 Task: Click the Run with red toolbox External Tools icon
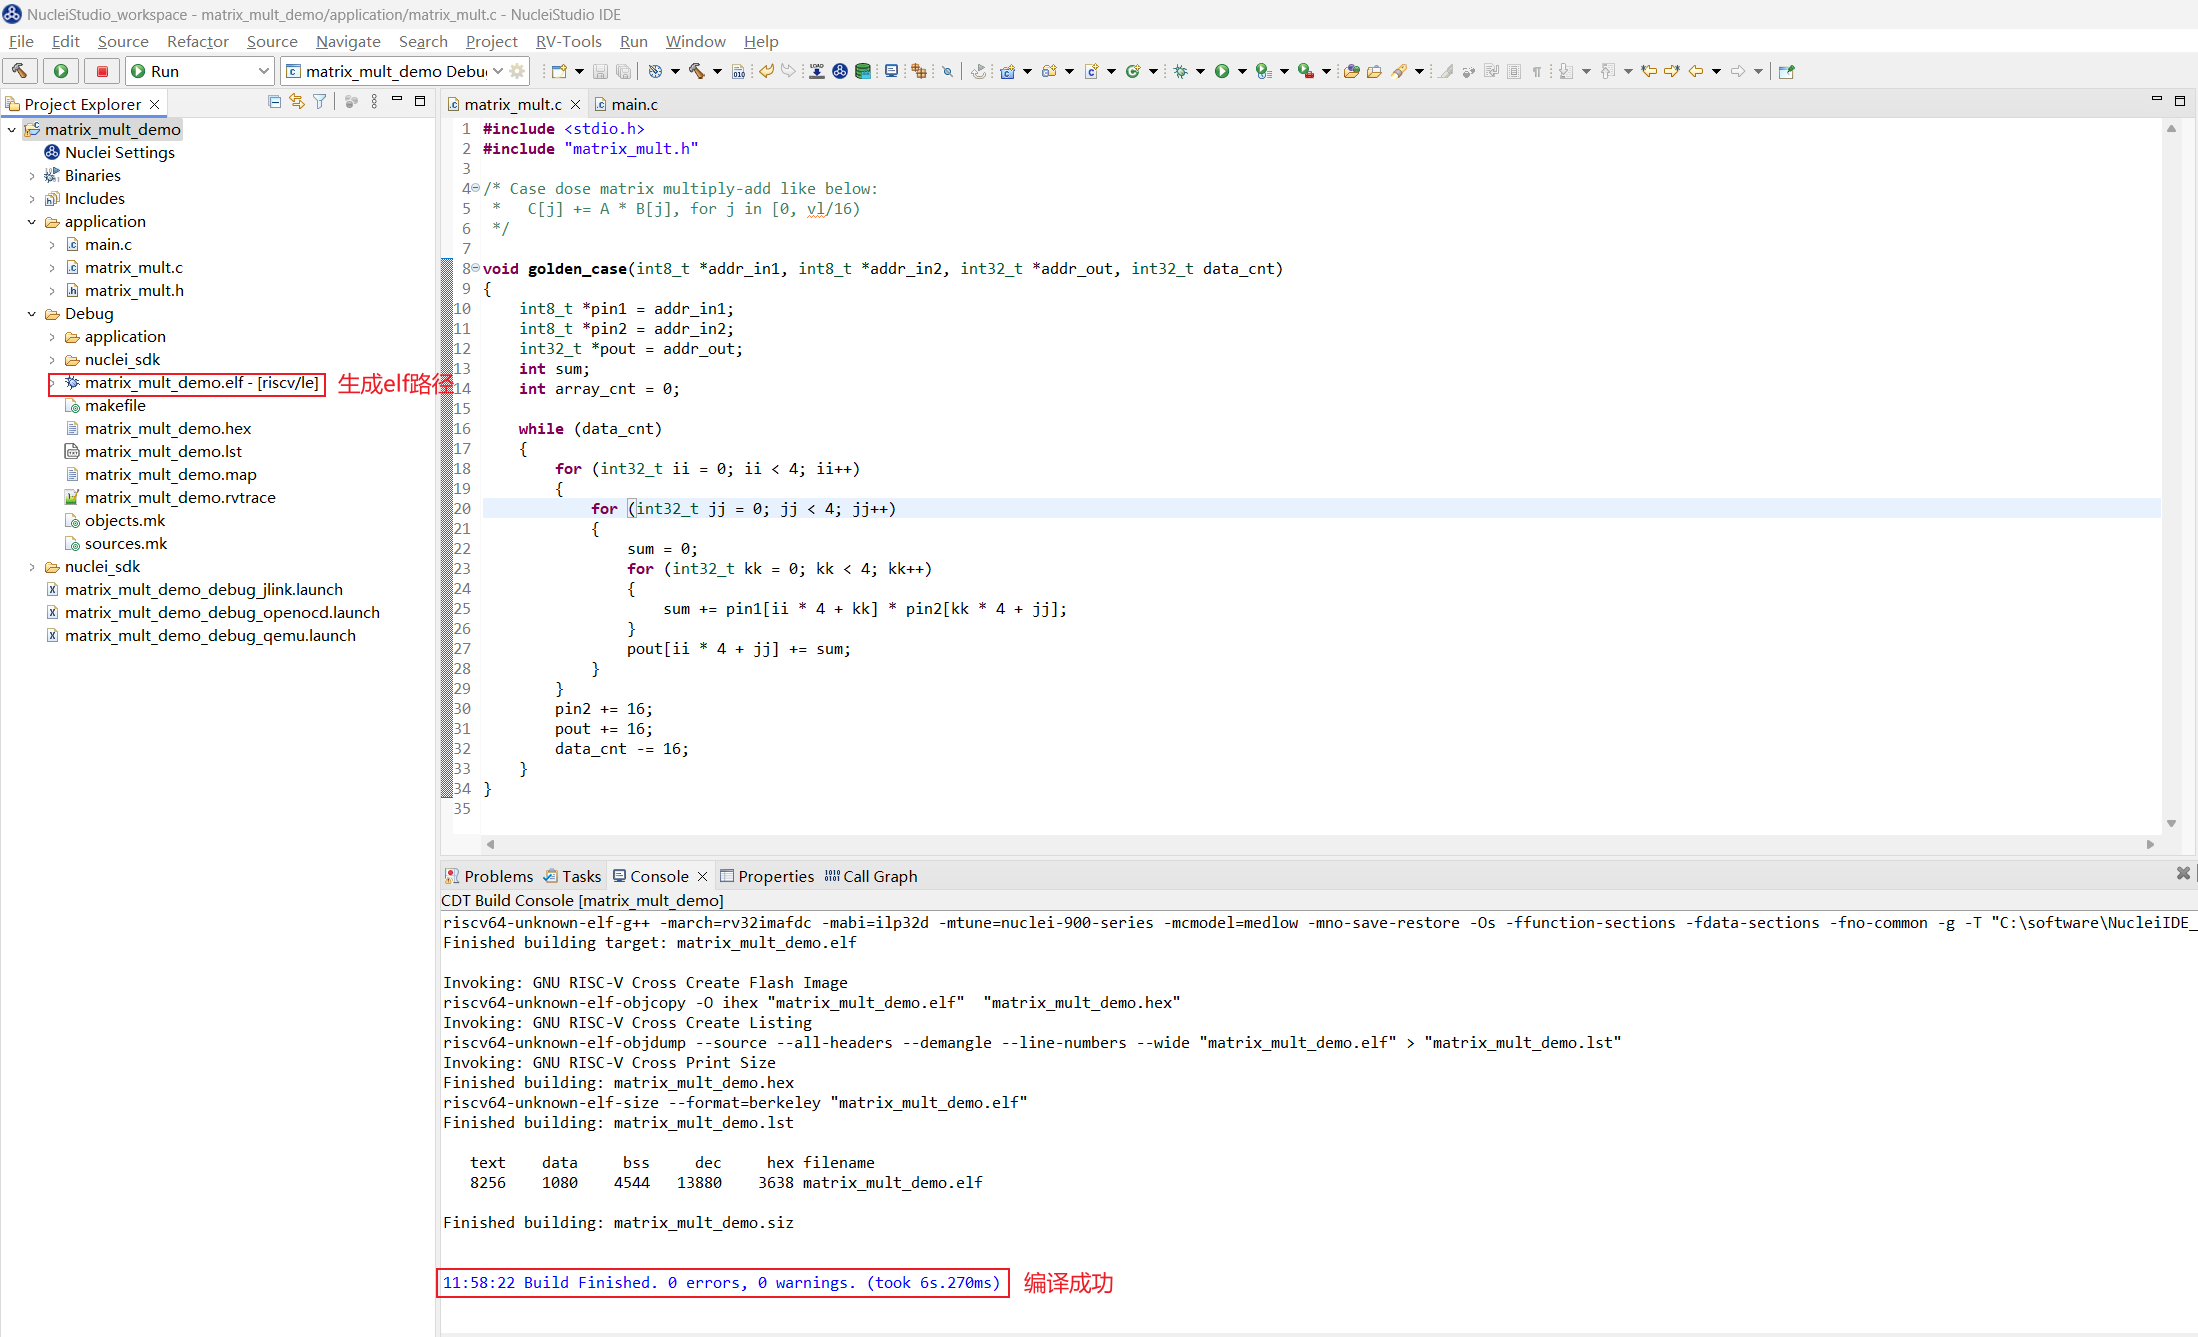(1306, 71)
